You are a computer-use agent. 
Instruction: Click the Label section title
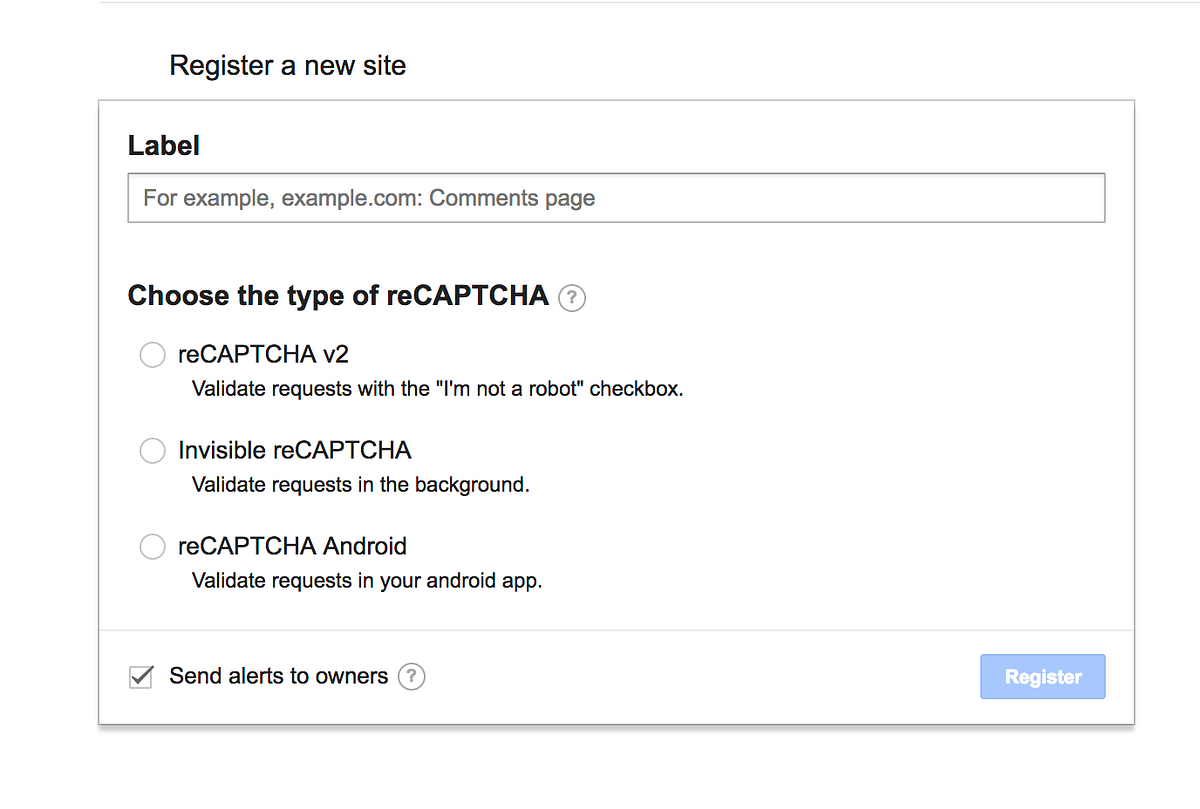[x=163, y=145]
